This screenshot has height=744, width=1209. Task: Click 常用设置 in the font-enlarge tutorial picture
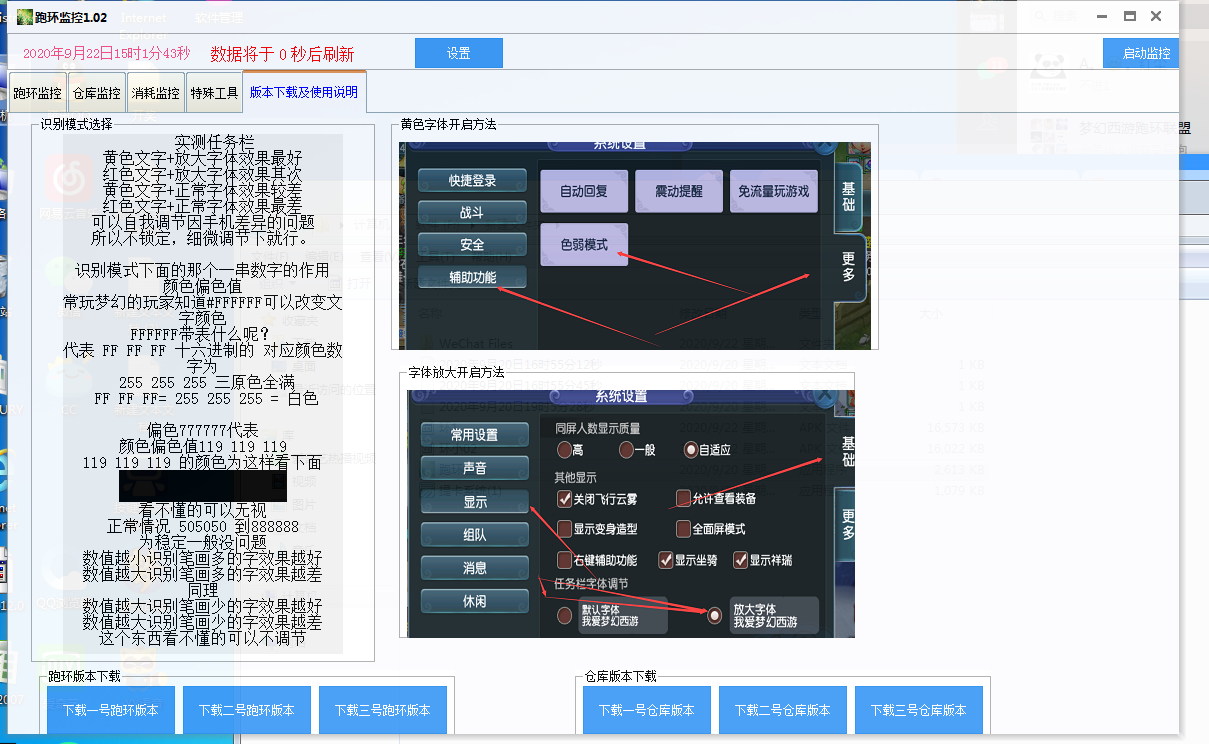474,435
